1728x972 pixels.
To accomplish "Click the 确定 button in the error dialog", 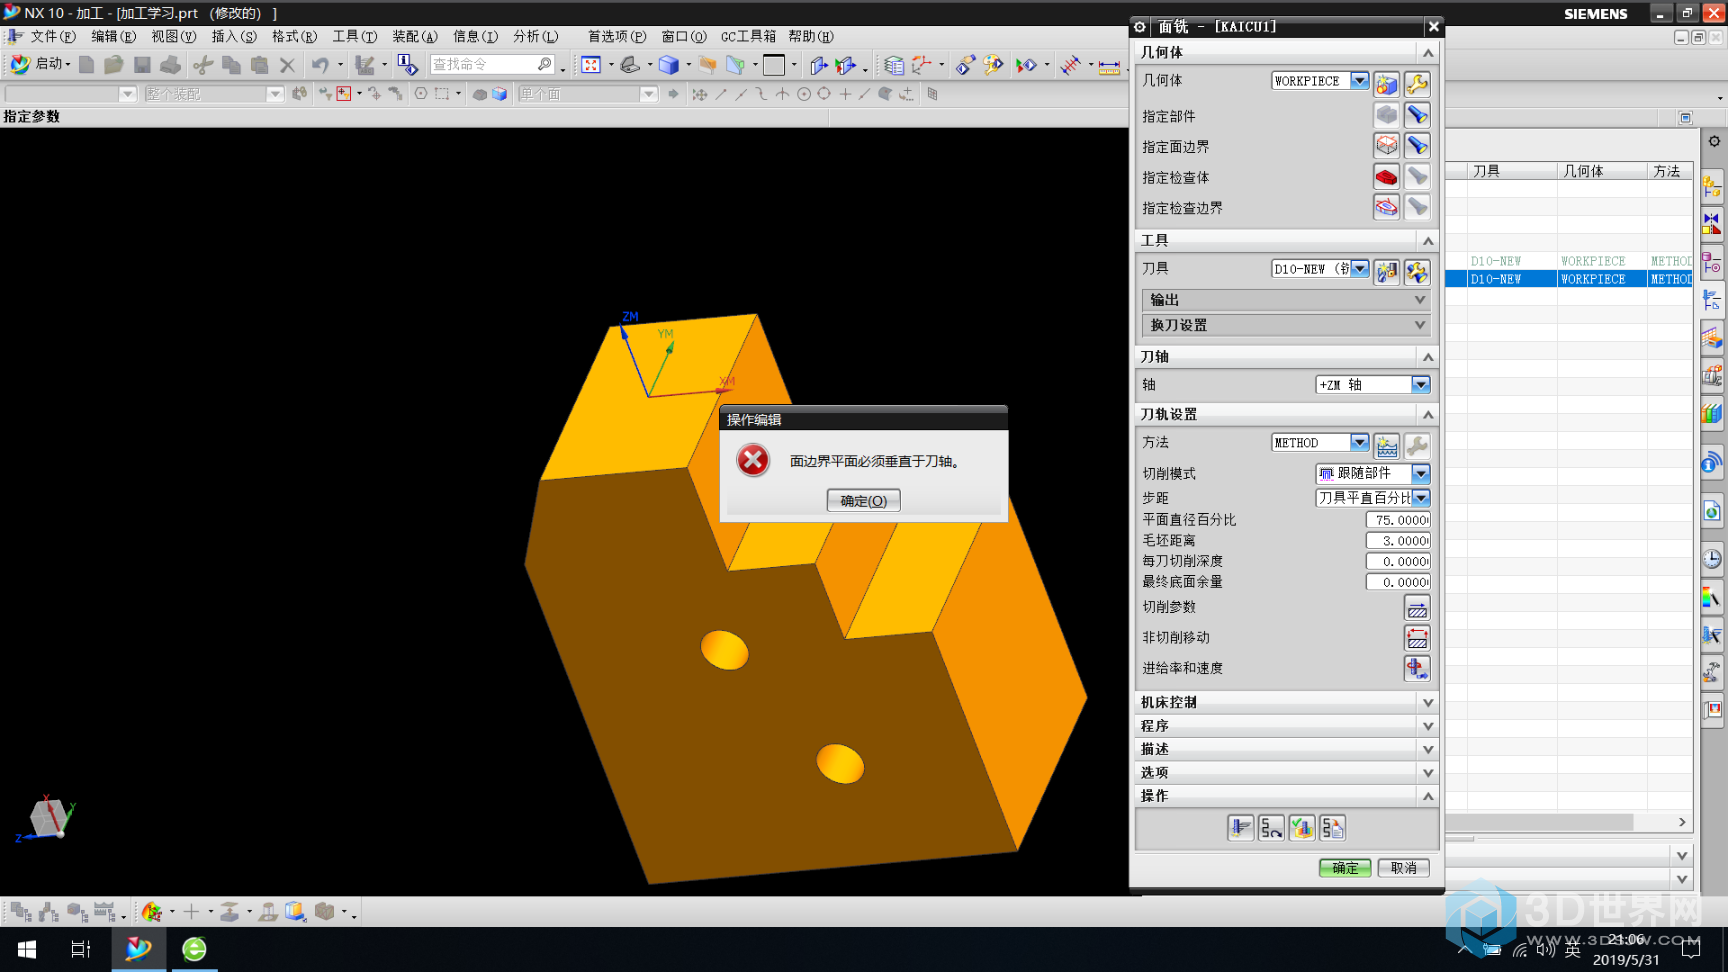I will click(x=863, y=500).
